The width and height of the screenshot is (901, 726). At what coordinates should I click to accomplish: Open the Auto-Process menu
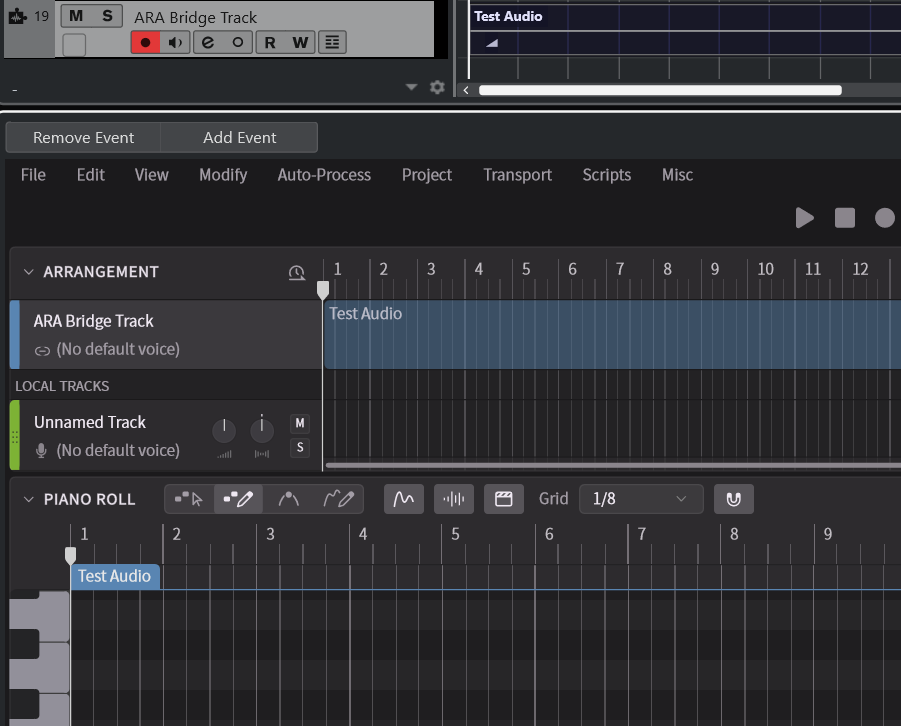click(324, 175)
